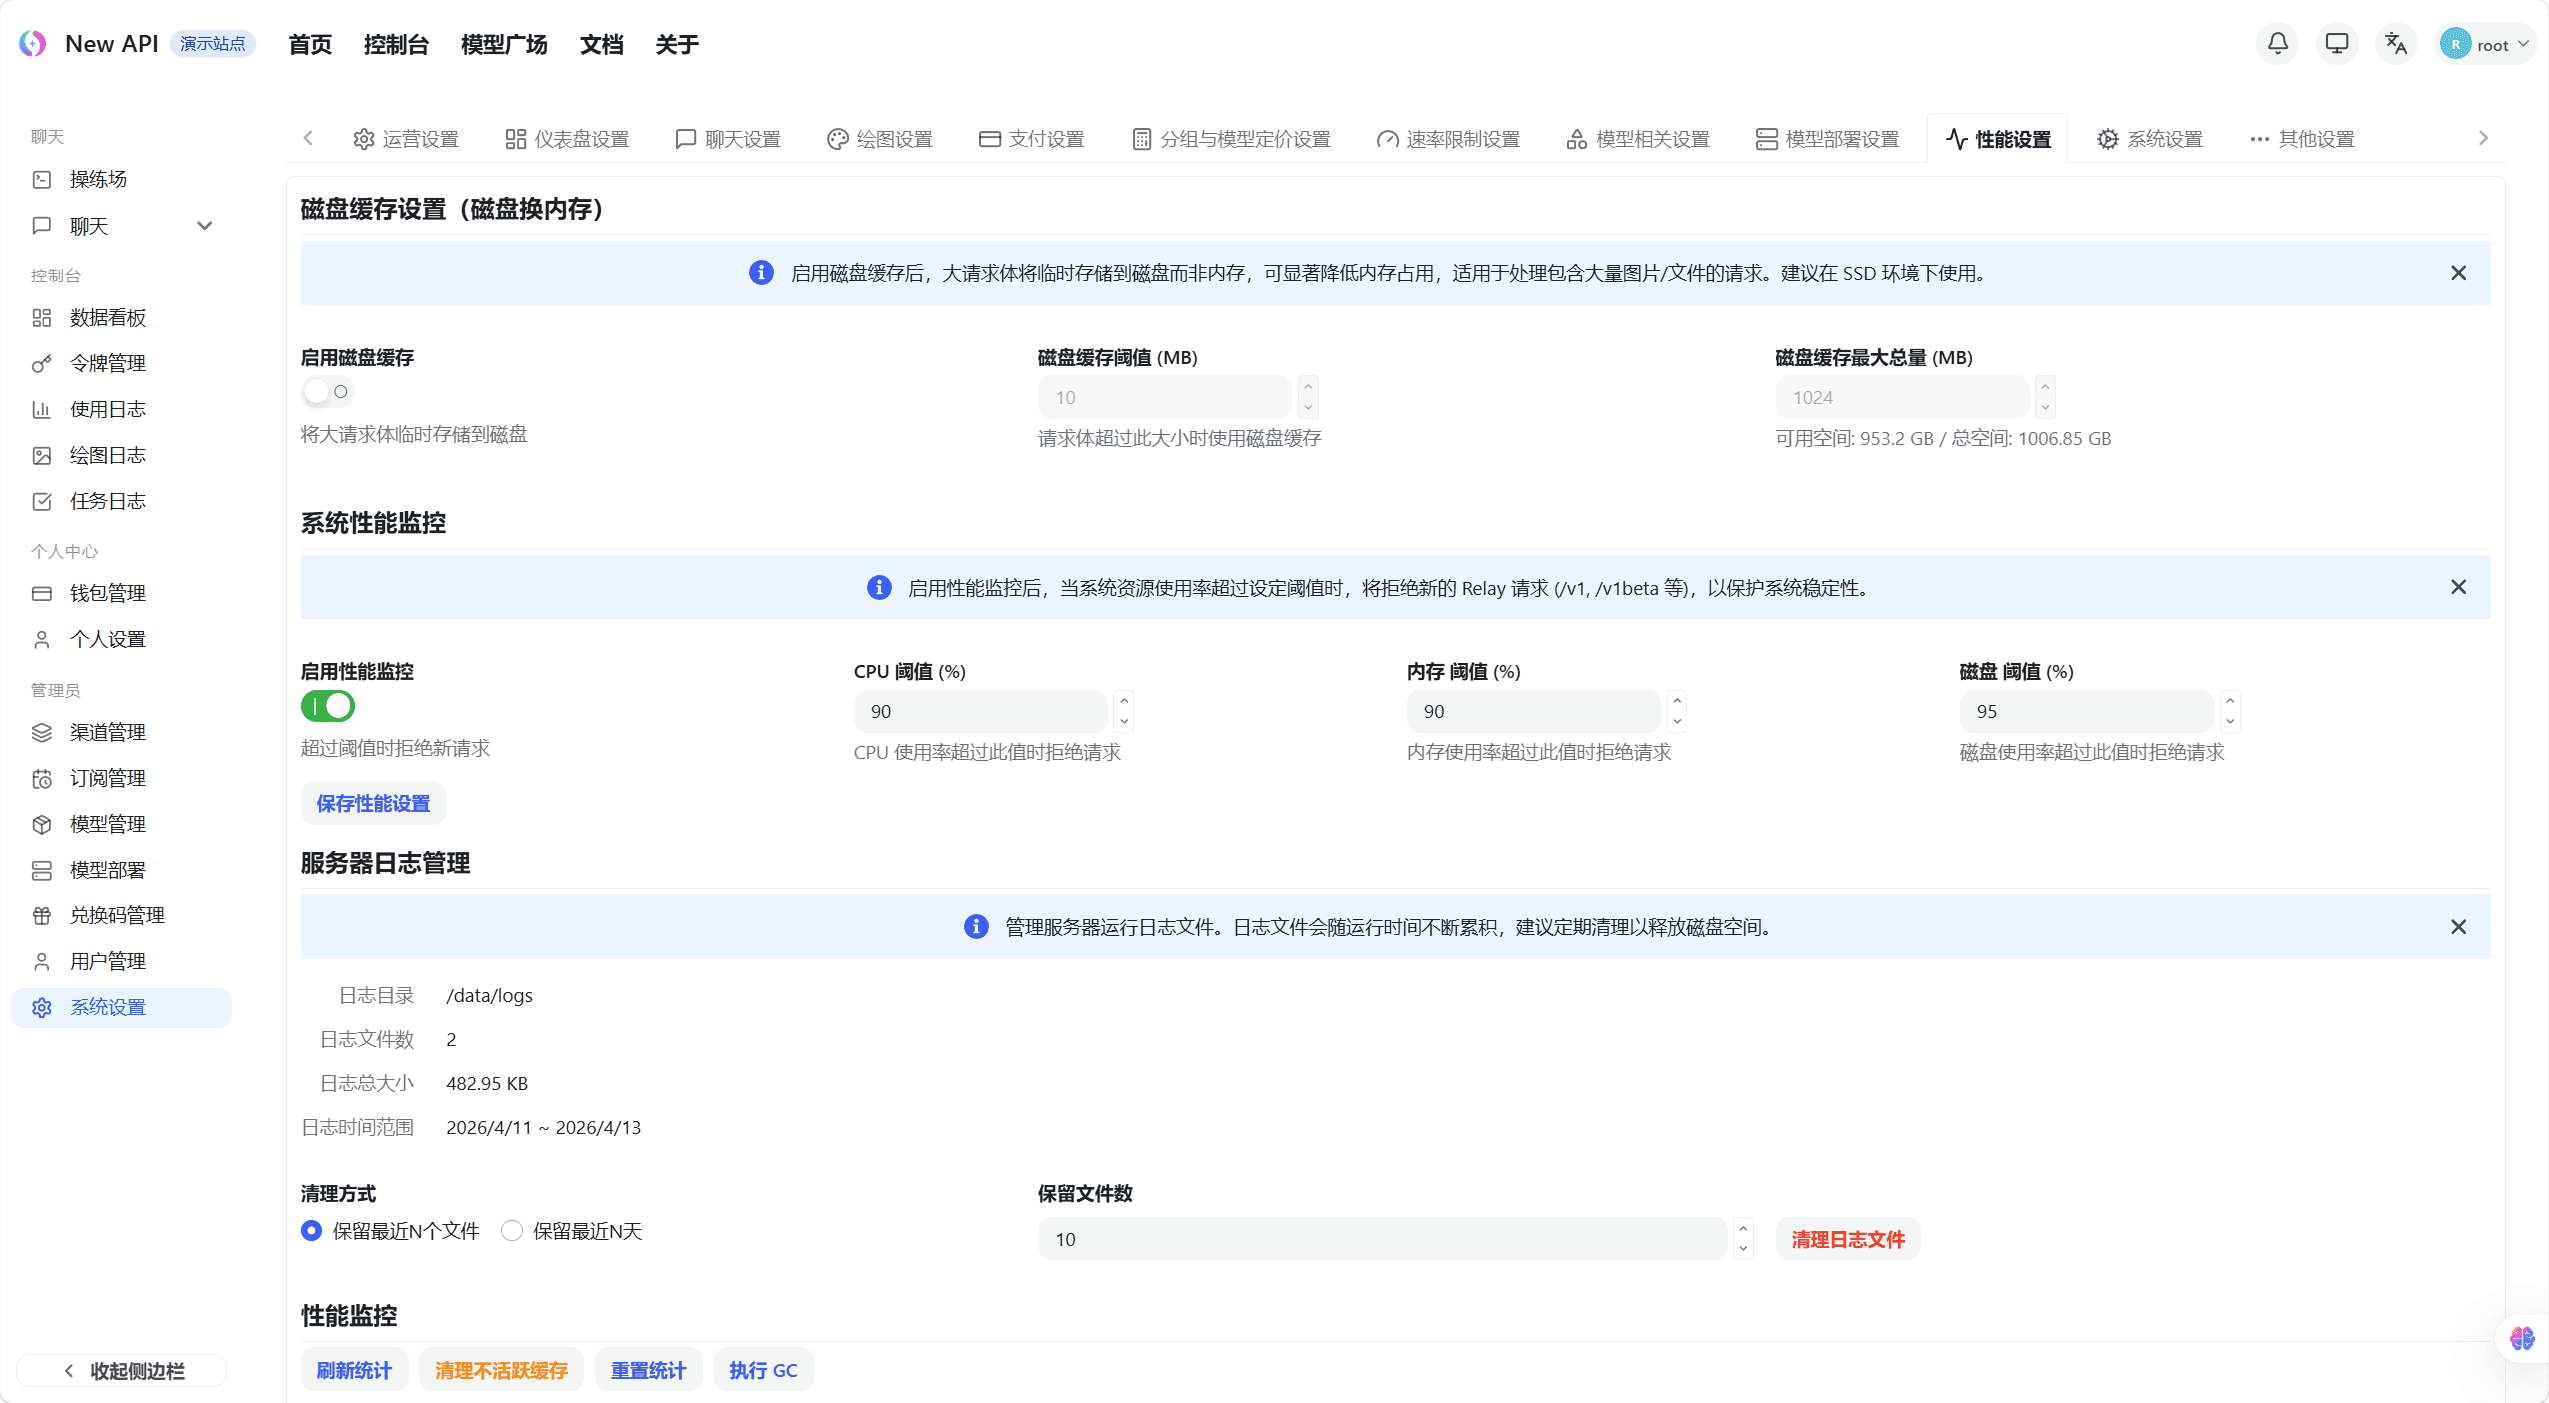Open 渠道管理 from the admin sidebar
The image size is (2549, 1403).
click(x=109, y=732)
